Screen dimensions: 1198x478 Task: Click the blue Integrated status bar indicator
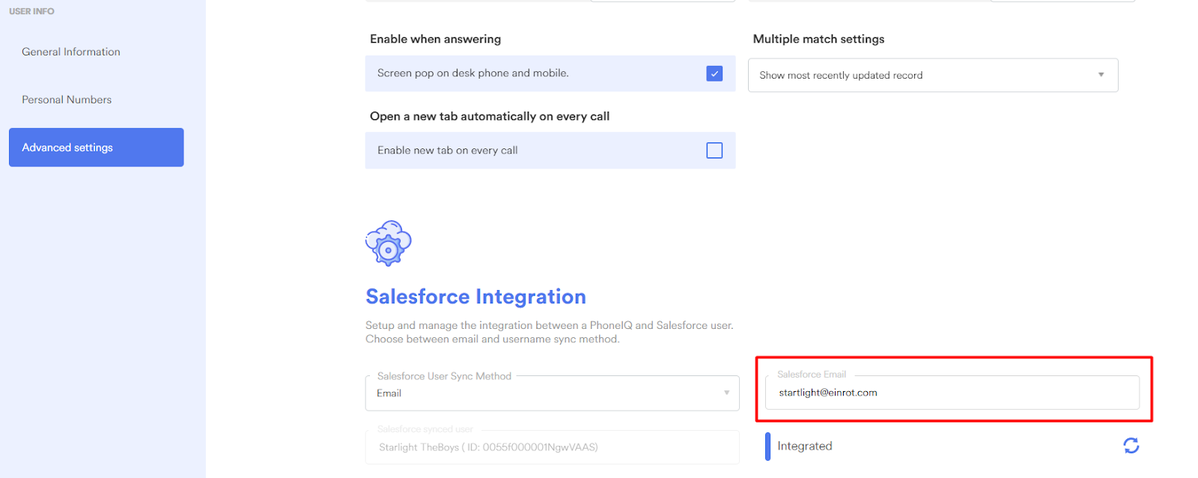[x=767, y=446]
